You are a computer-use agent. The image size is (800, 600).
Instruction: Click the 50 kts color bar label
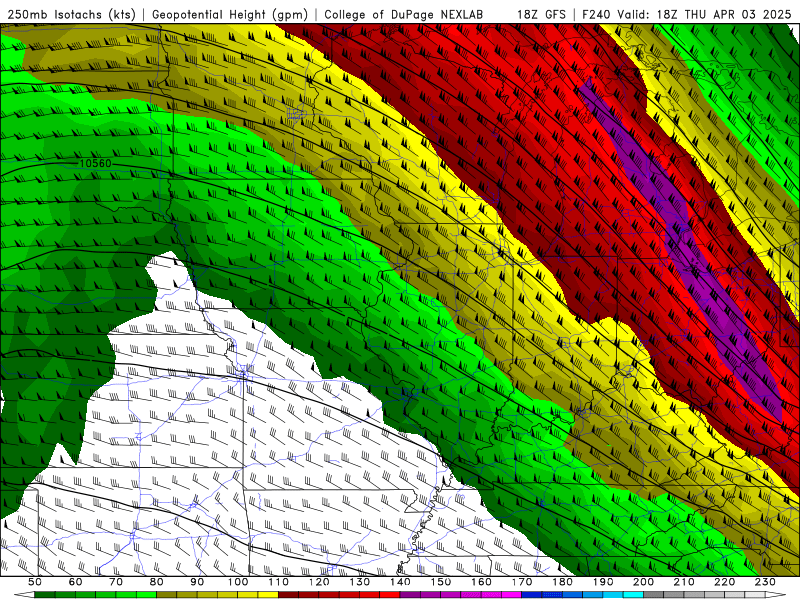tap(35, 582)
